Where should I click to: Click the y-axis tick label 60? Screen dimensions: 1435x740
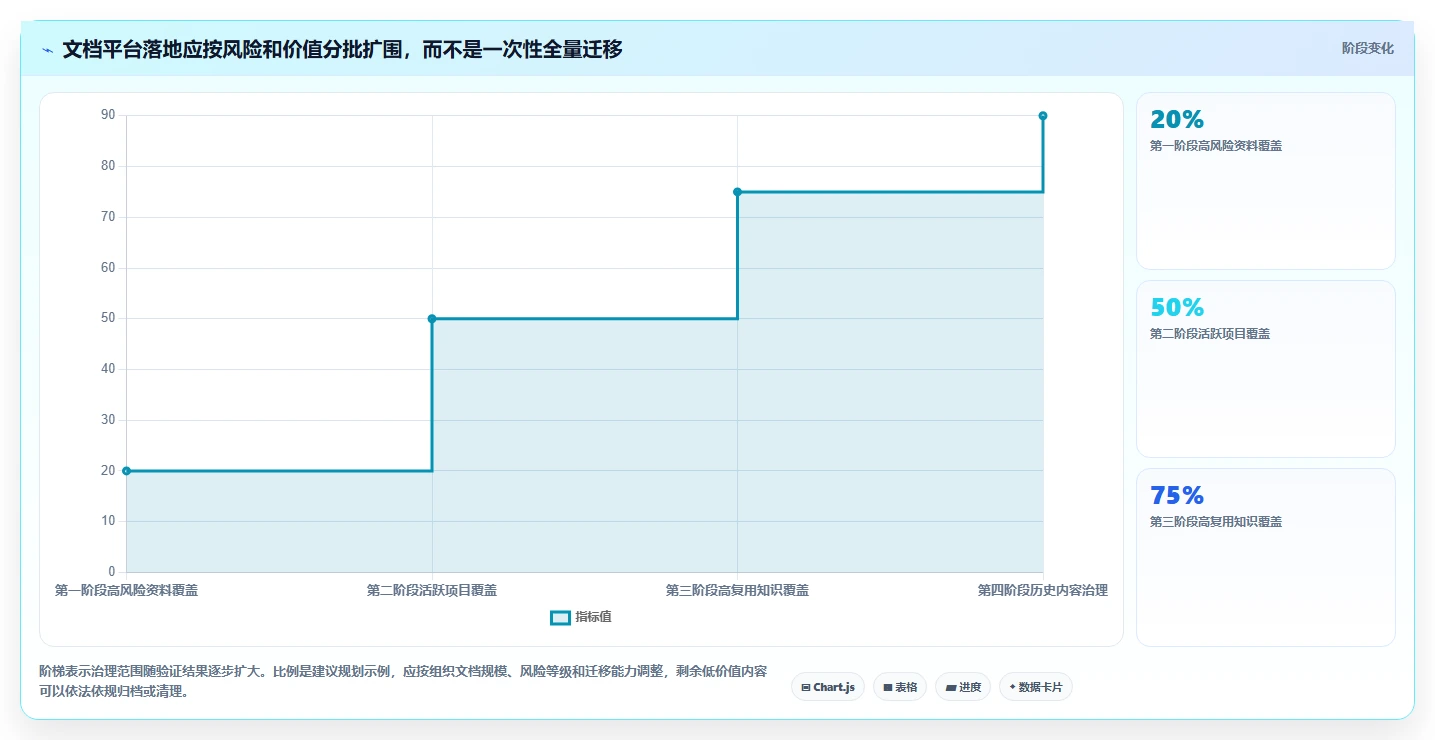click(x=108, y=268)
